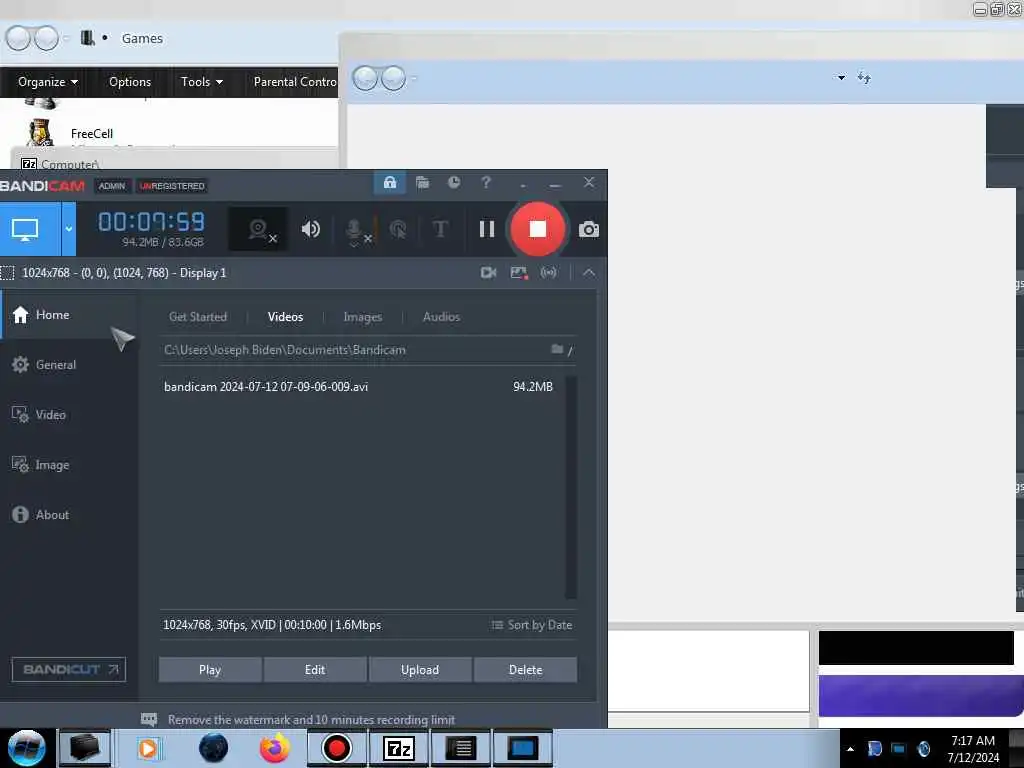Toggle speaker sound recording

(311, 229)
